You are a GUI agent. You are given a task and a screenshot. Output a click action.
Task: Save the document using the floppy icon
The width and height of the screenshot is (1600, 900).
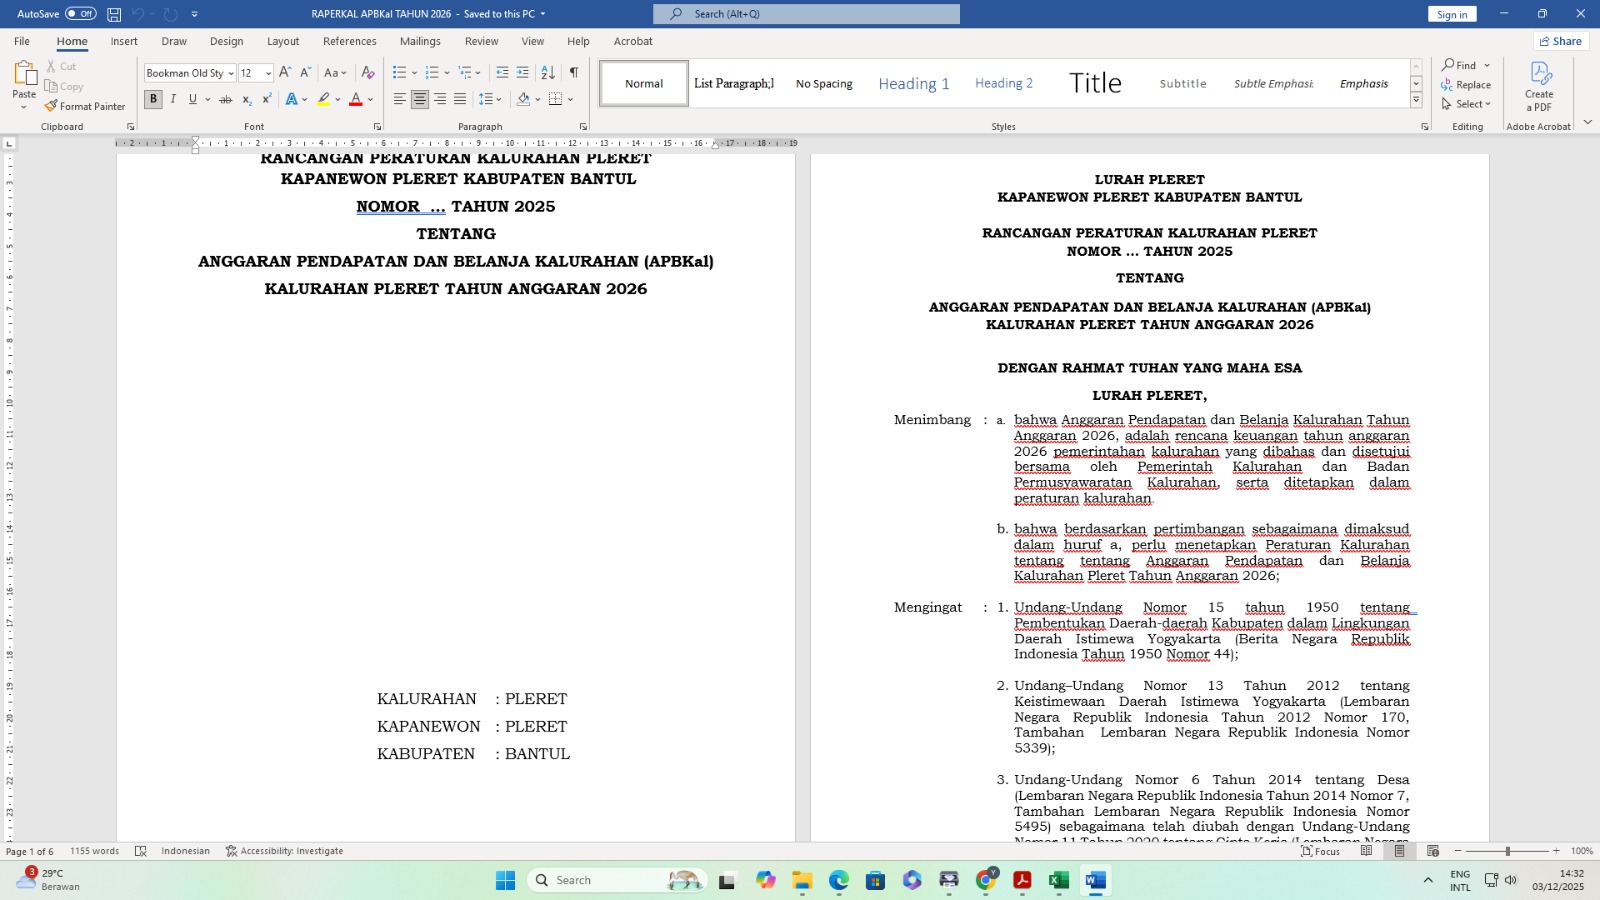point(114,14)
